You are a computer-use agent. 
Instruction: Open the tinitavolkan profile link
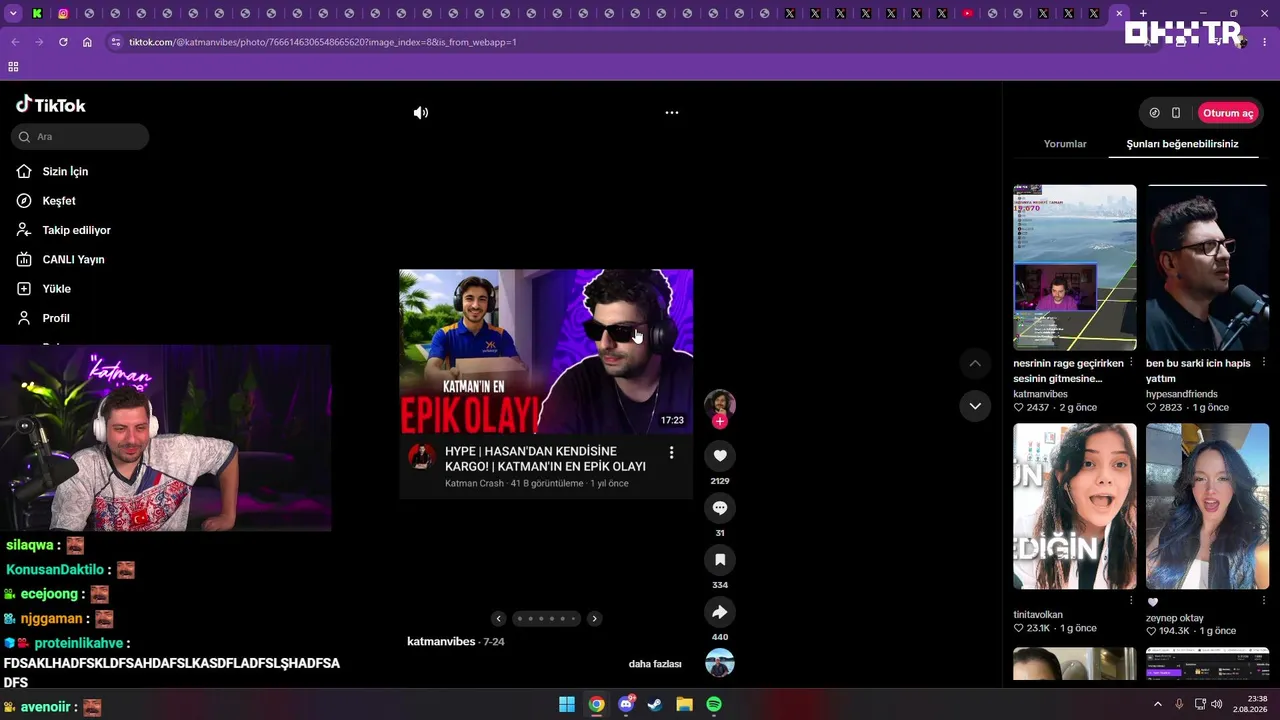pyautogui.click(x=1038, y=615)
